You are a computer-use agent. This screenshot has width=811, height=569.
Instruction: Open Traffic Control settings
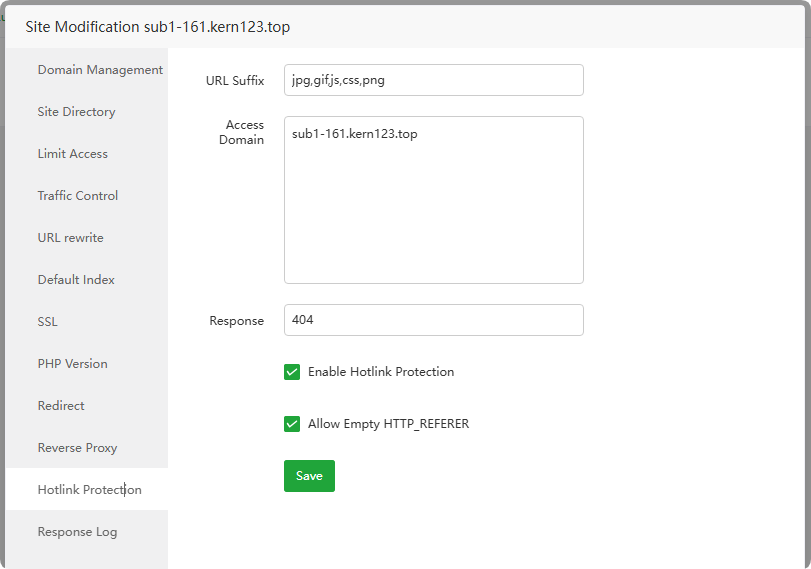coord(78,196)
